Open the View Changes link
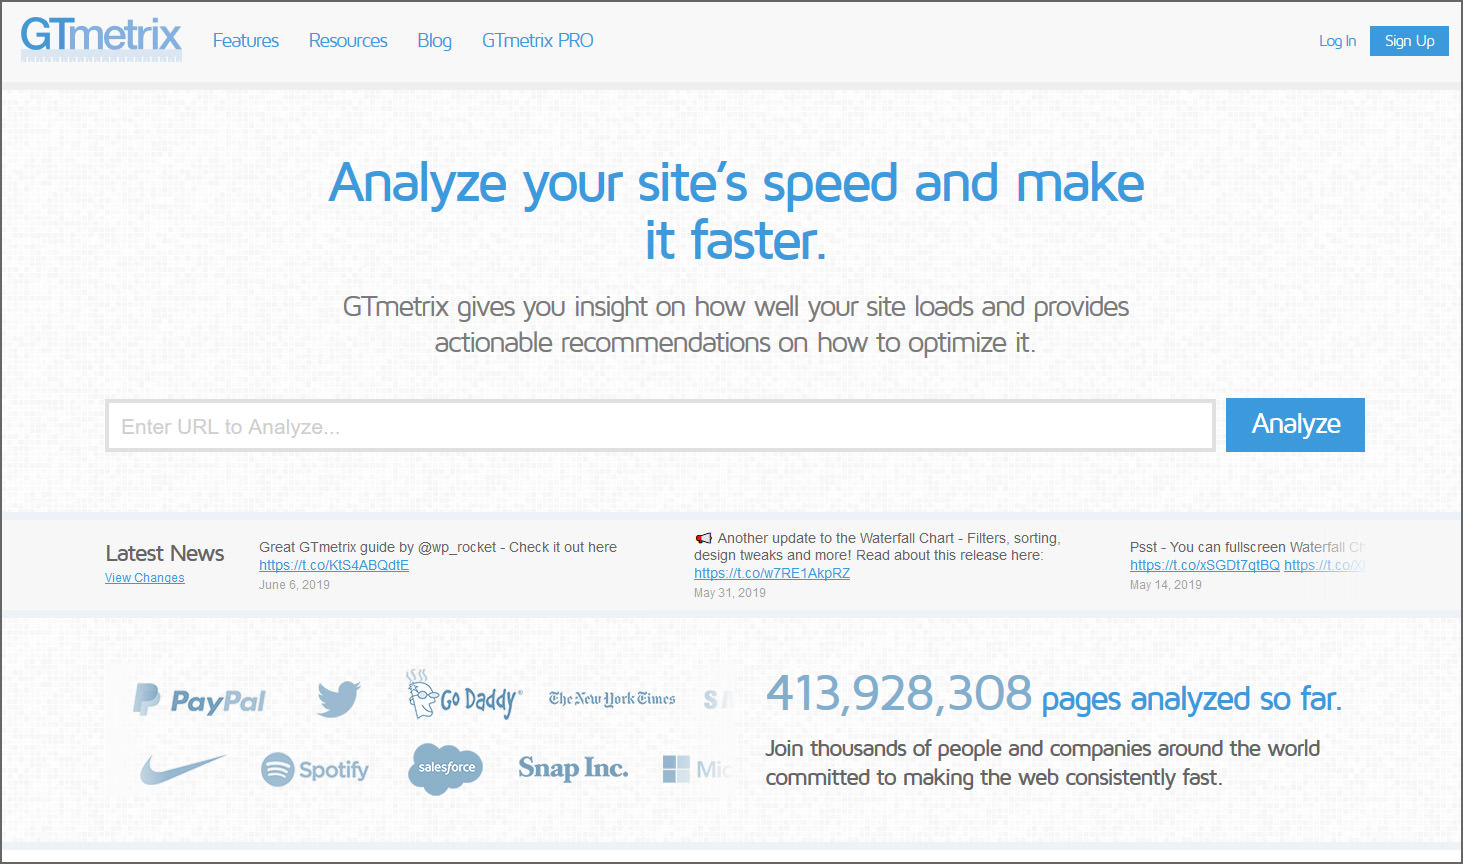1463x864 pixels. [144, 577]
